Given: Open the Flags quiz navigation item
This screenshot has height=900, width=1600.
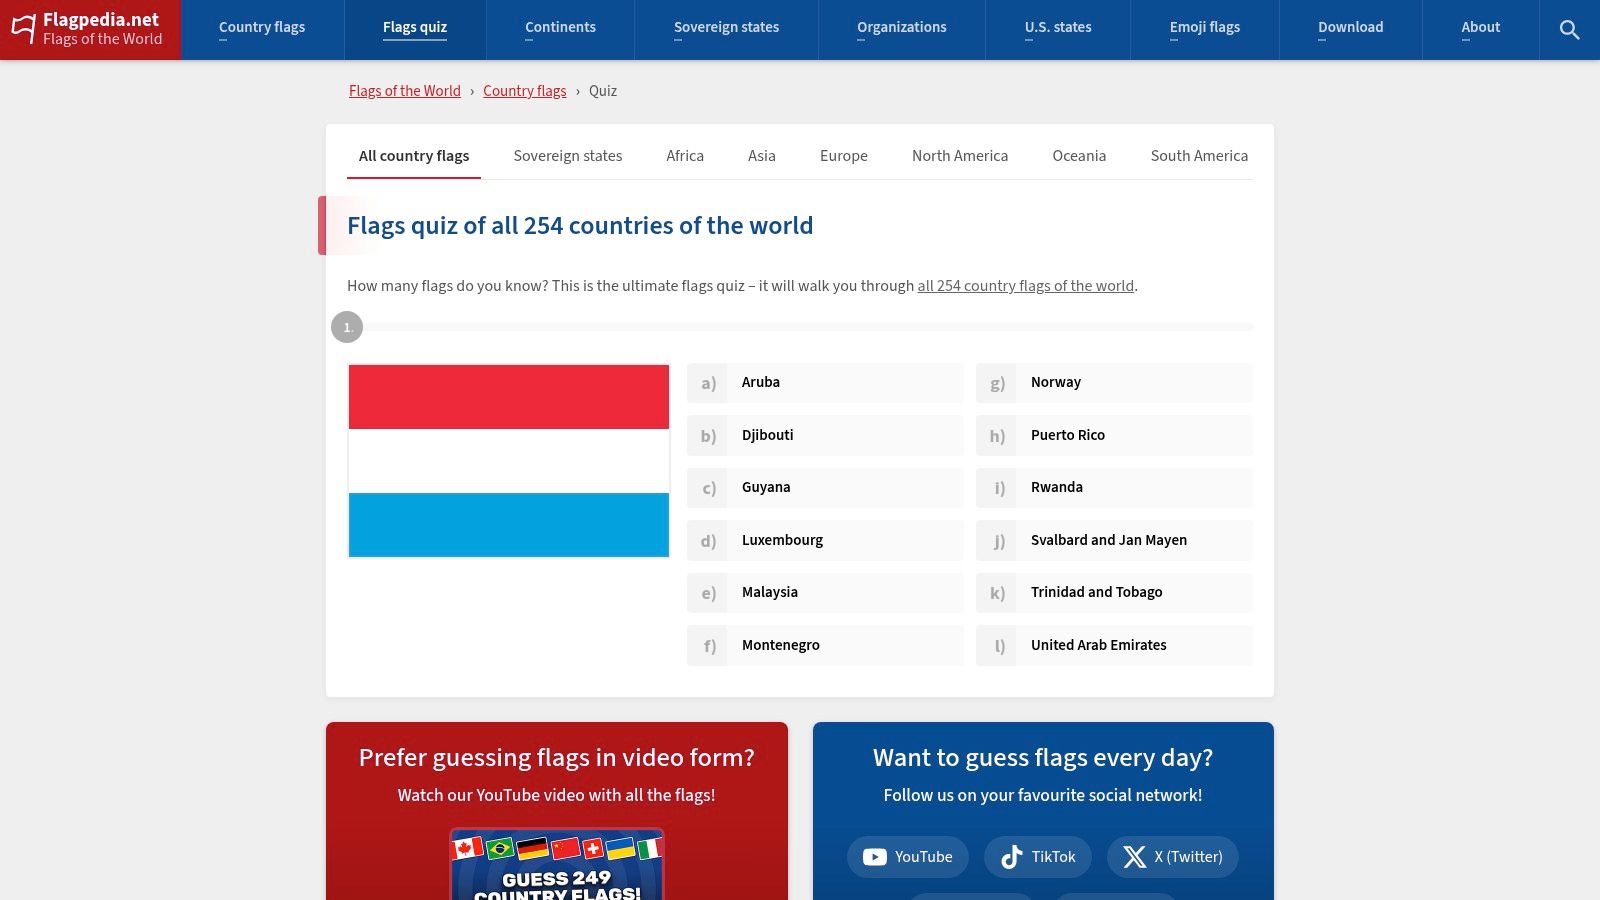Looking at the screenshot, I should pyautogui.click(x=414, y=28).
